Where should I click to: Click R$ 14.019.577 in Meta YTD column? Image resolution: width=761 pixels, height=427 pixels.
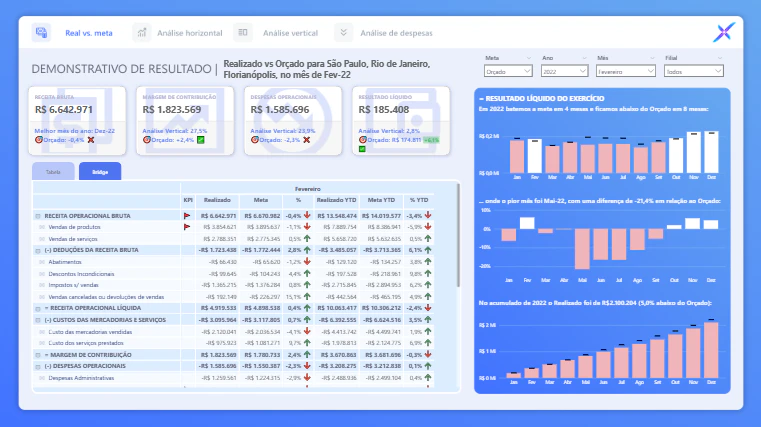pyautogui.click(x=381, y=215)
